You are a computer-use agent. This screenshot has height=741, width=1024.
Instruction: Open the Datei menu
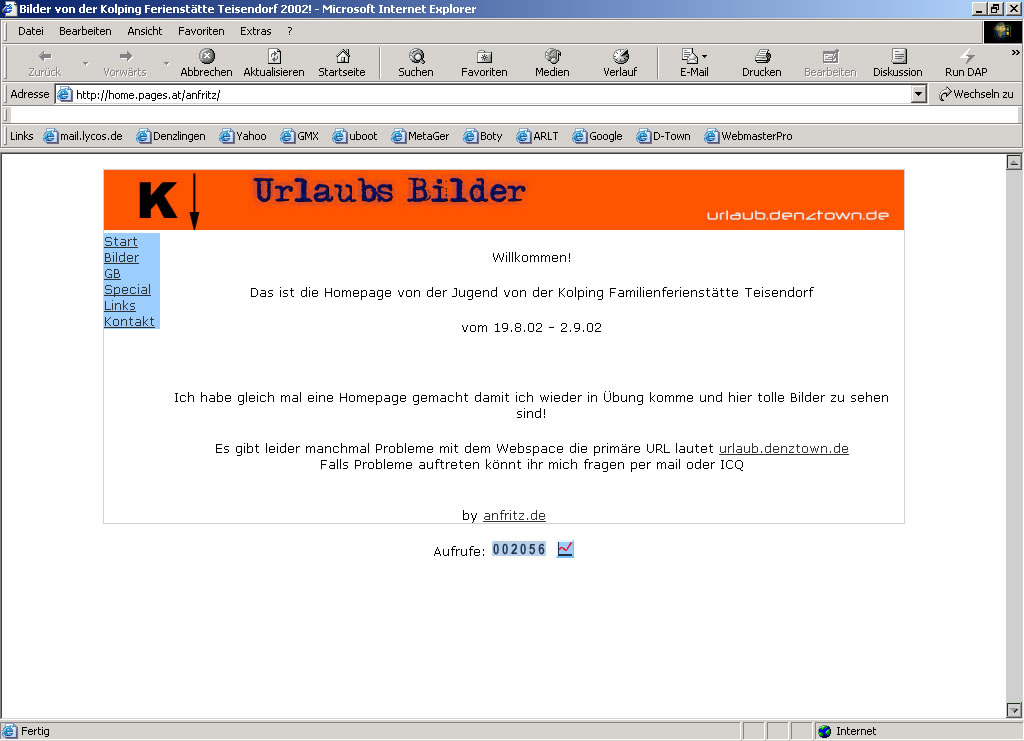coord(31,31)
